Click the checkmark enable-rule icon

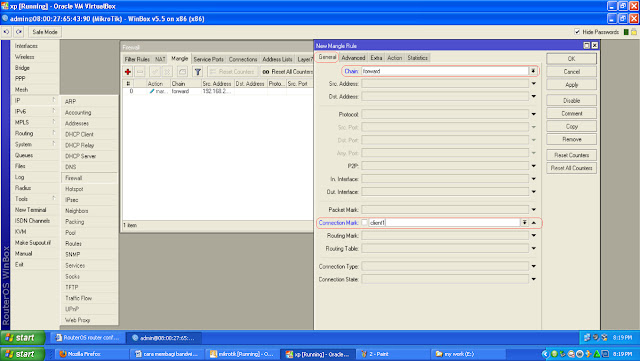[155, 72]
